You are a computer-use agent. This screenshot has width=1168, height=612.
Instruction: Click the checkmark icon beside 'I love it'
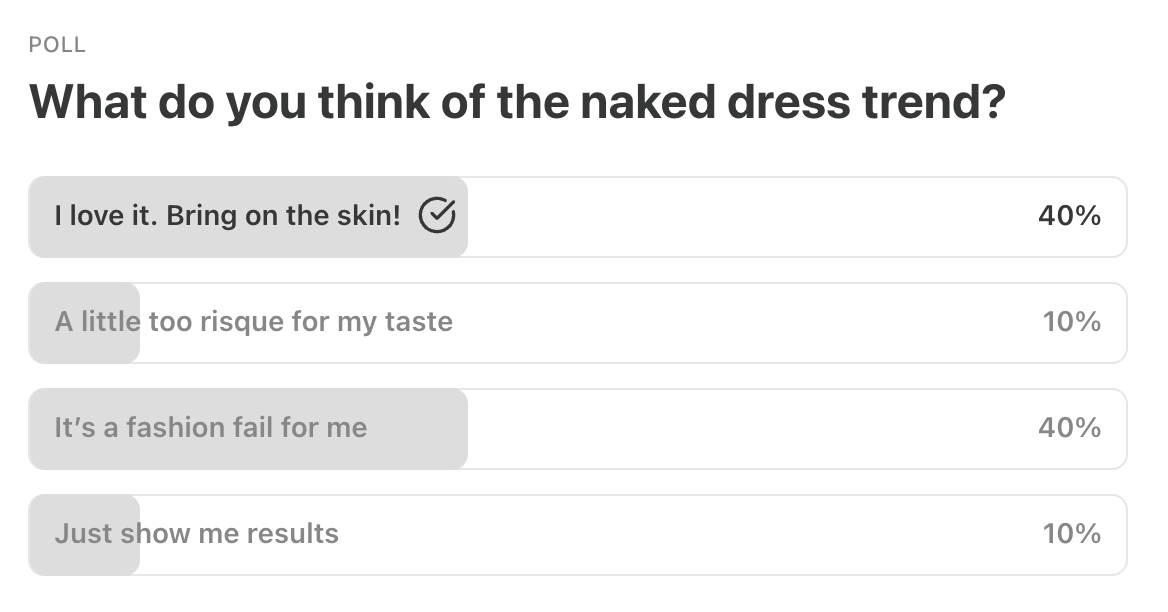437,215
